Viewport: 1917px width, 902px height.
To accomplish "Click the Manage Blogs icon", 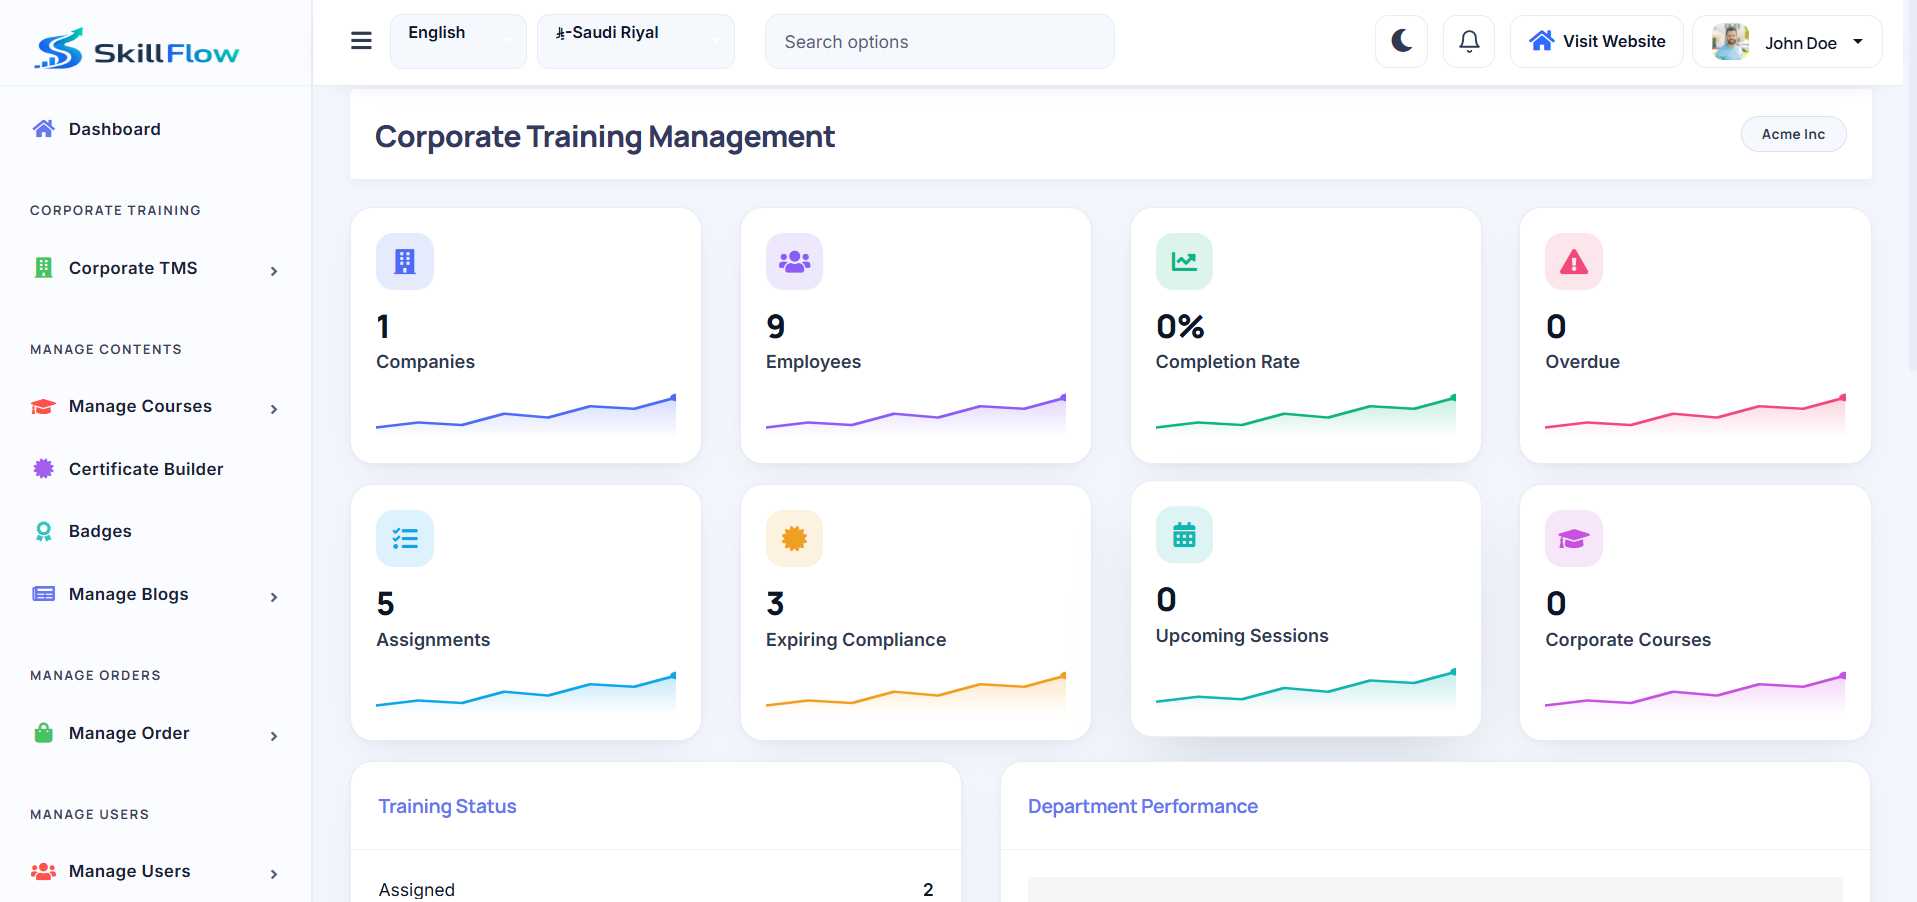I will click(43, 594).
